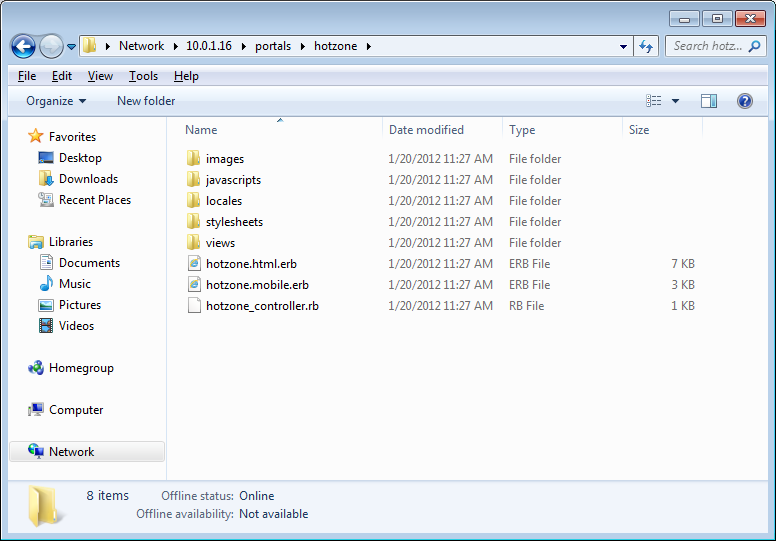
Task: Select the hotzone_controller.rb file icon
Action: click(x=194, y=306)
